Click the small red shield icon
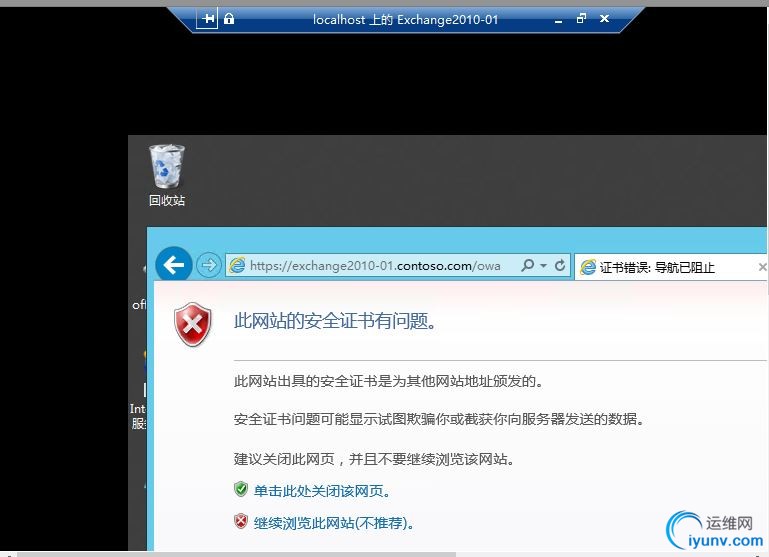769x557 pixels. click(x=241, y=521)
